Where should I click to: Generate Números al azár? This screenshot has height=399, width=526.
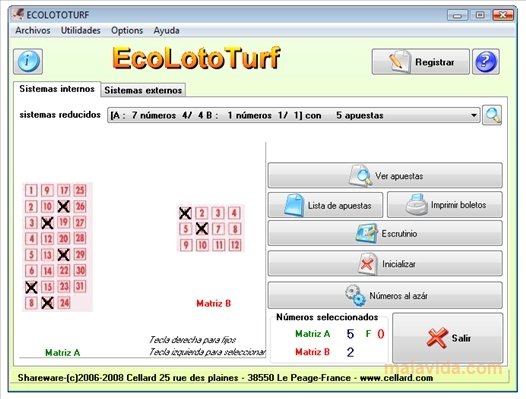[x=385, y=295]
